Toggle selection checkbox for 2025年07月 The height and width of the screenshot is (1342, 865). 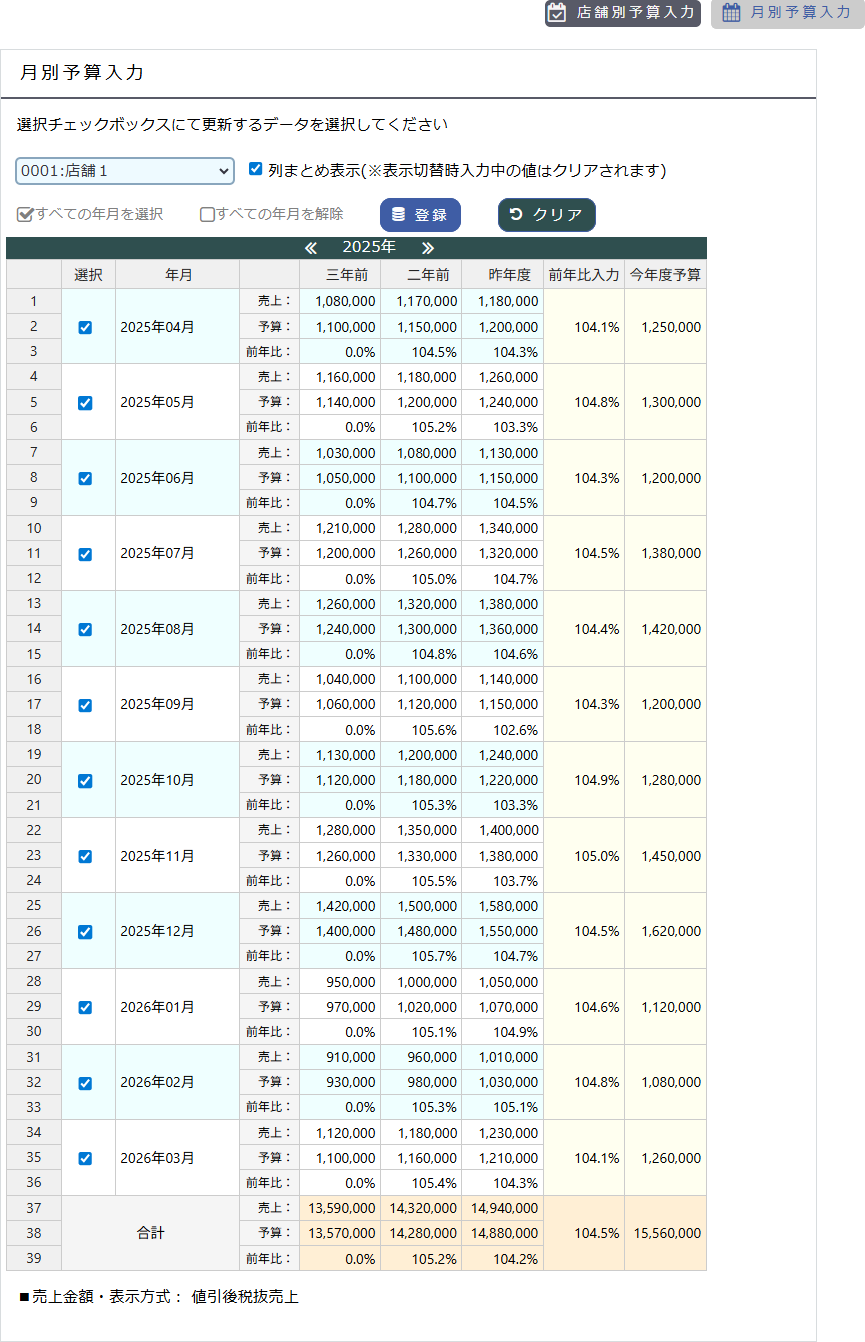point(85,554)
